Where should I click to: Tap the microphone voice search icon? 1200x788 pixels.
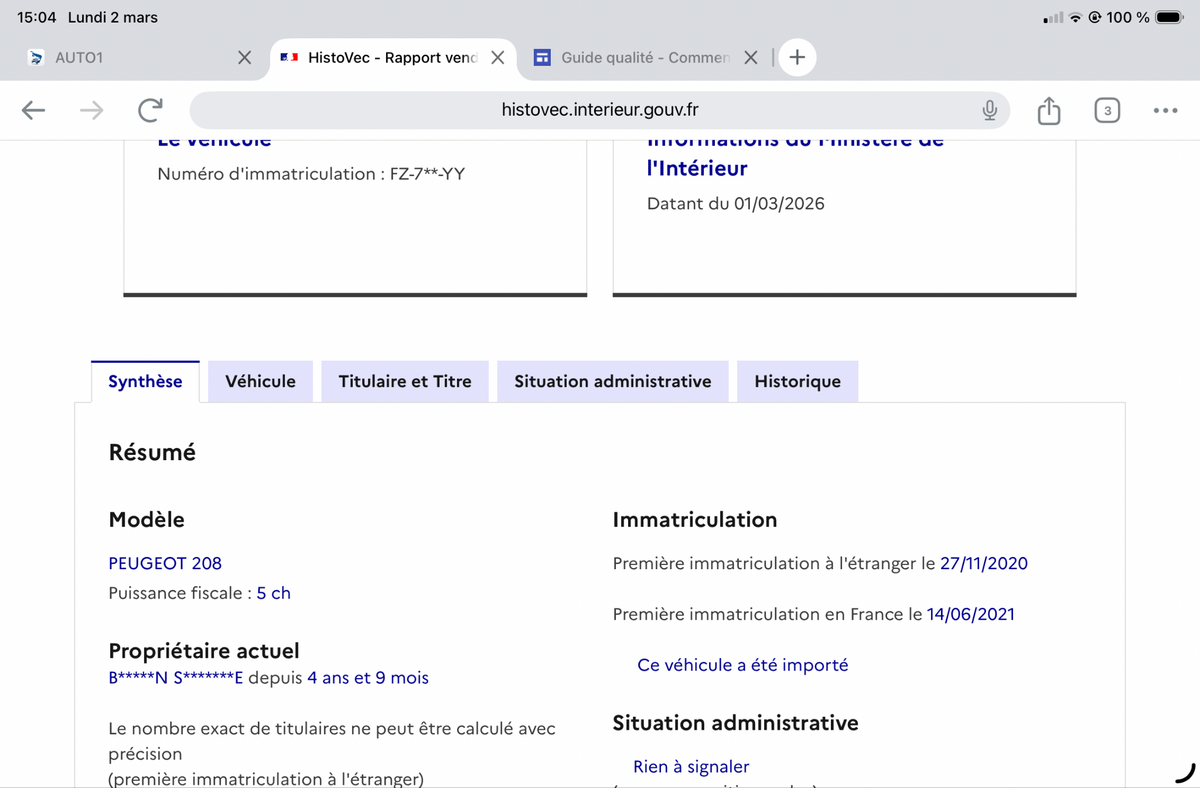click(989, 110)
